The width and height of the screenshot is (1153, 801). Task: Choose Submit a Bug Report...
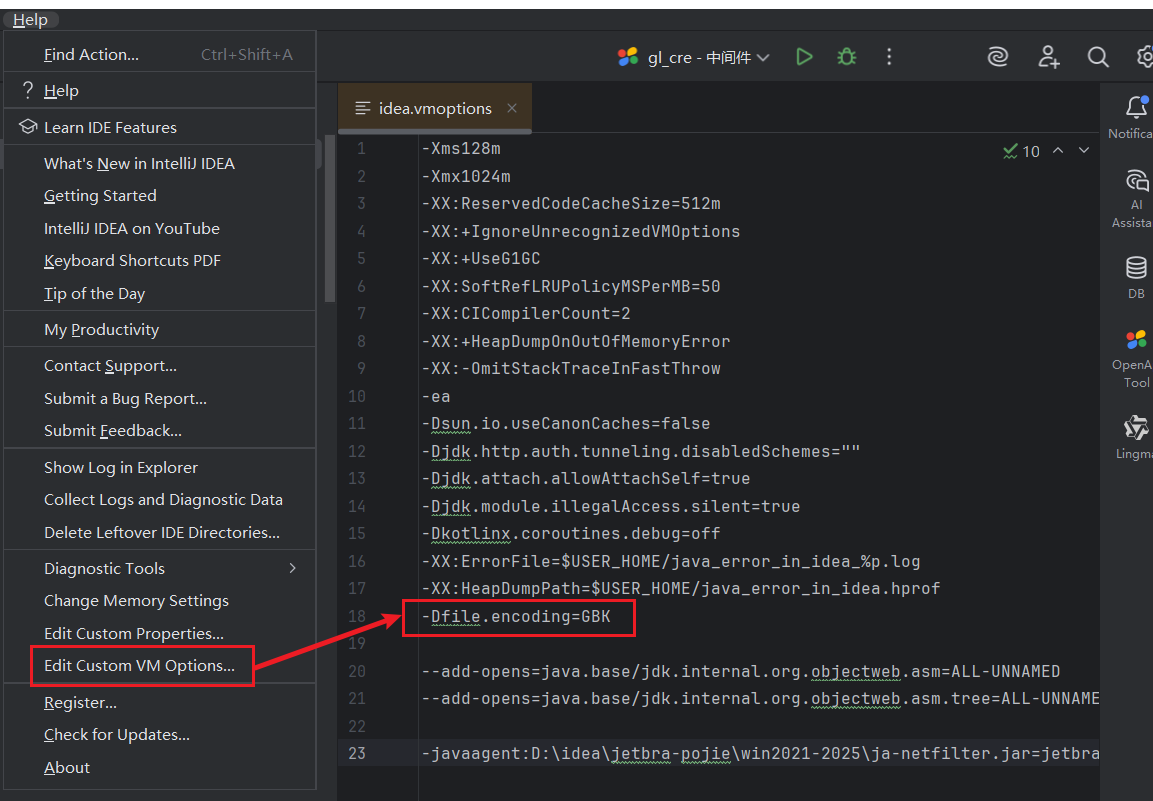tap(160, 398)
